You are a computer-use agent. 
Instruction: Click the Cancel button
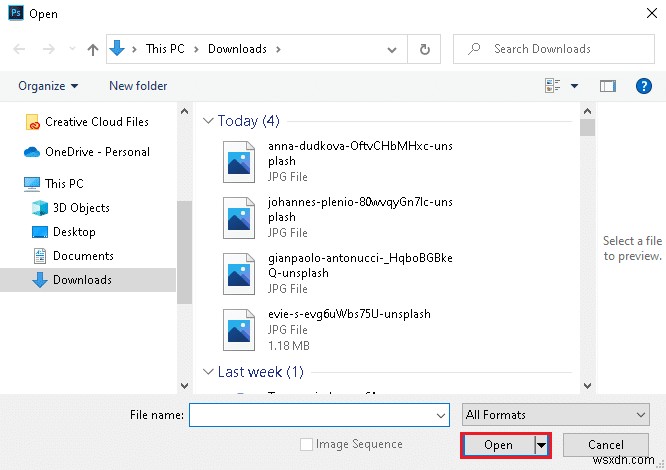(606, 445)
